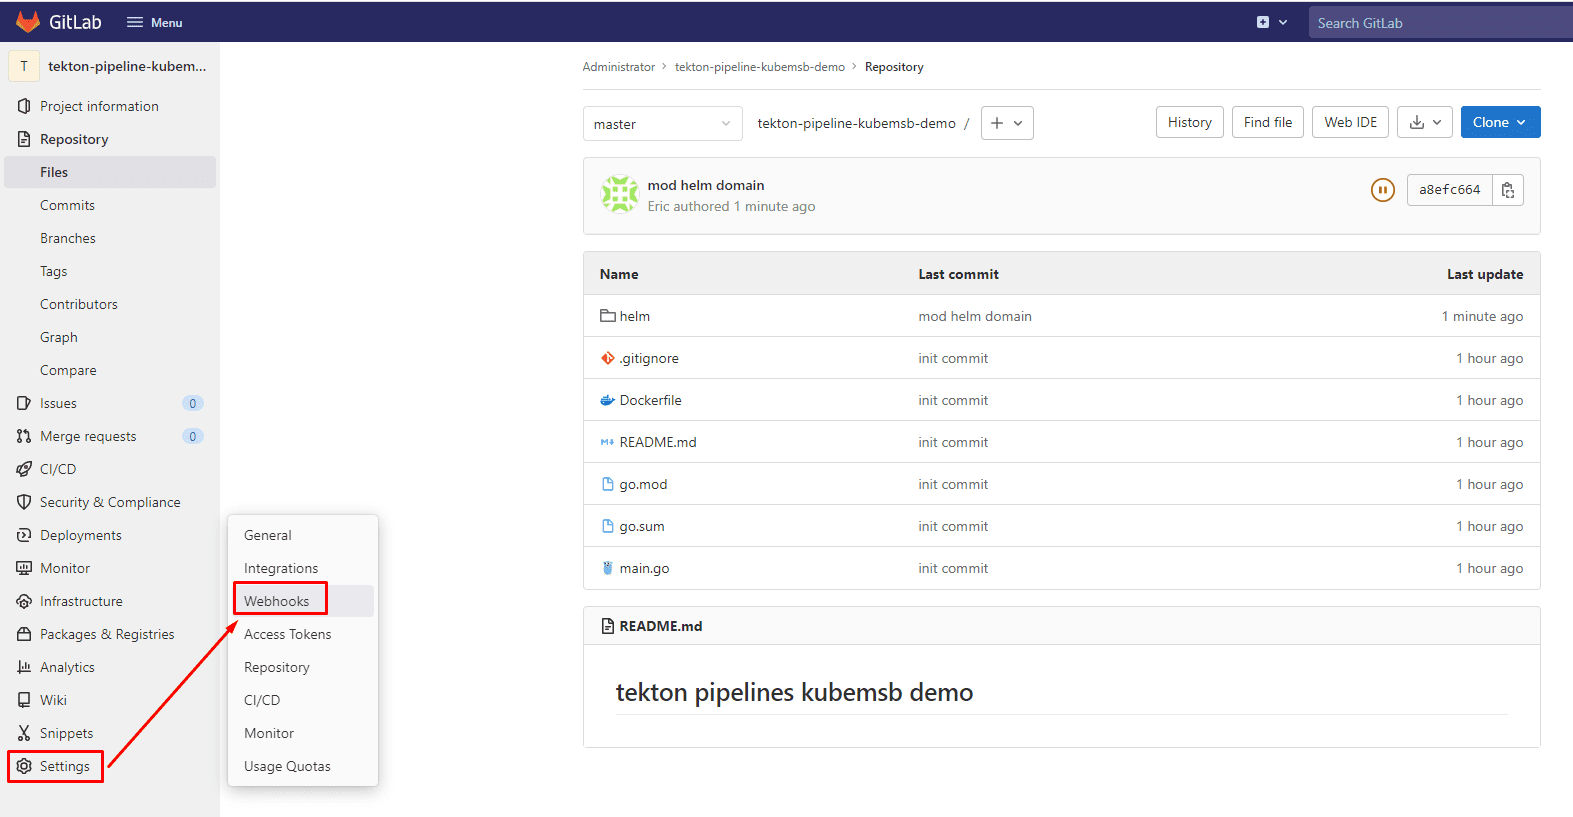Select Files in the repository submenu
The width and height of the screenshot is (1573, 817).
110,172
